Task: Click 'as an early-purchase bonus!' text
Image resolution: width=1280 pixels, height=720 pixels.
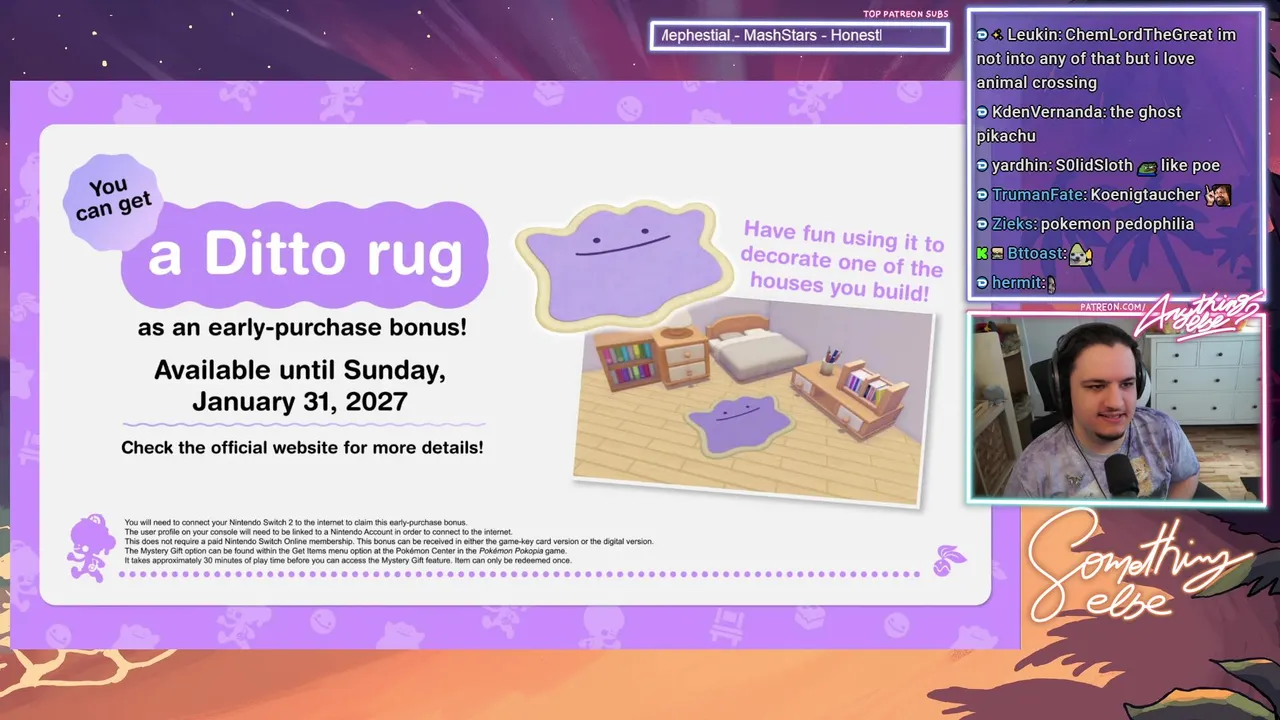Action: point(302,328)
